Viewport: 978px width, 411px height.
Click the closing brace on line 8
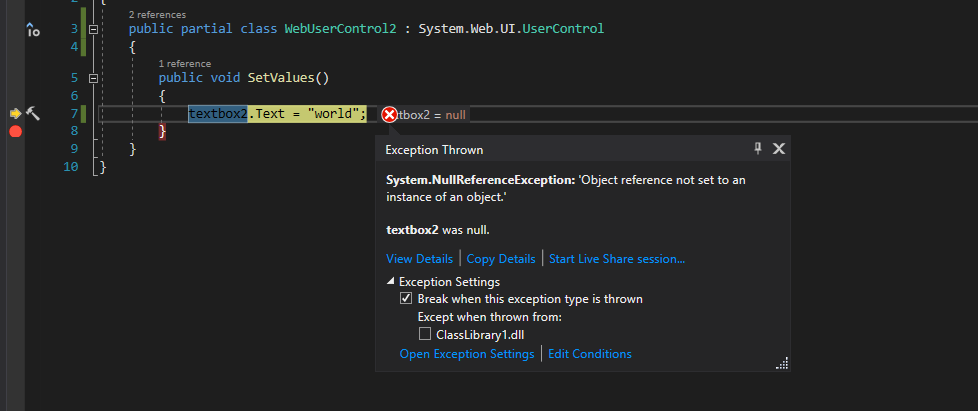pos(162,131)
